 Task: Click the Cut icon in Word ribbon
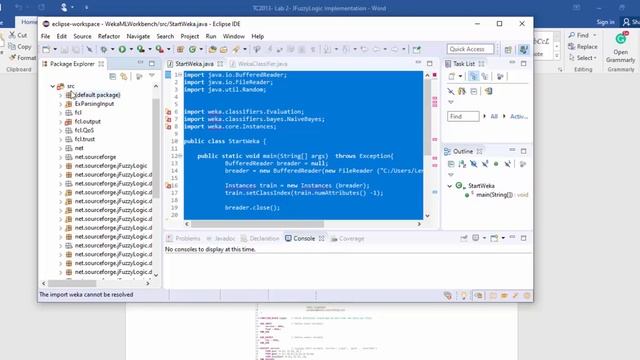point(12,35)
